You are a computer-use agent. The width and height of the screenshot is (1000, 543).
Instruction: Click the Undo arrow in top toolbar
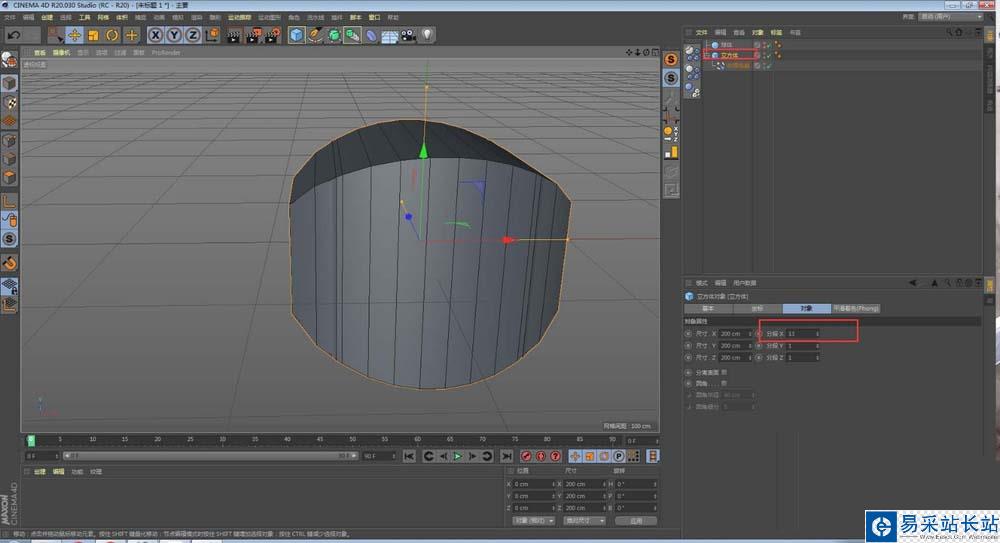pos(14,35)
